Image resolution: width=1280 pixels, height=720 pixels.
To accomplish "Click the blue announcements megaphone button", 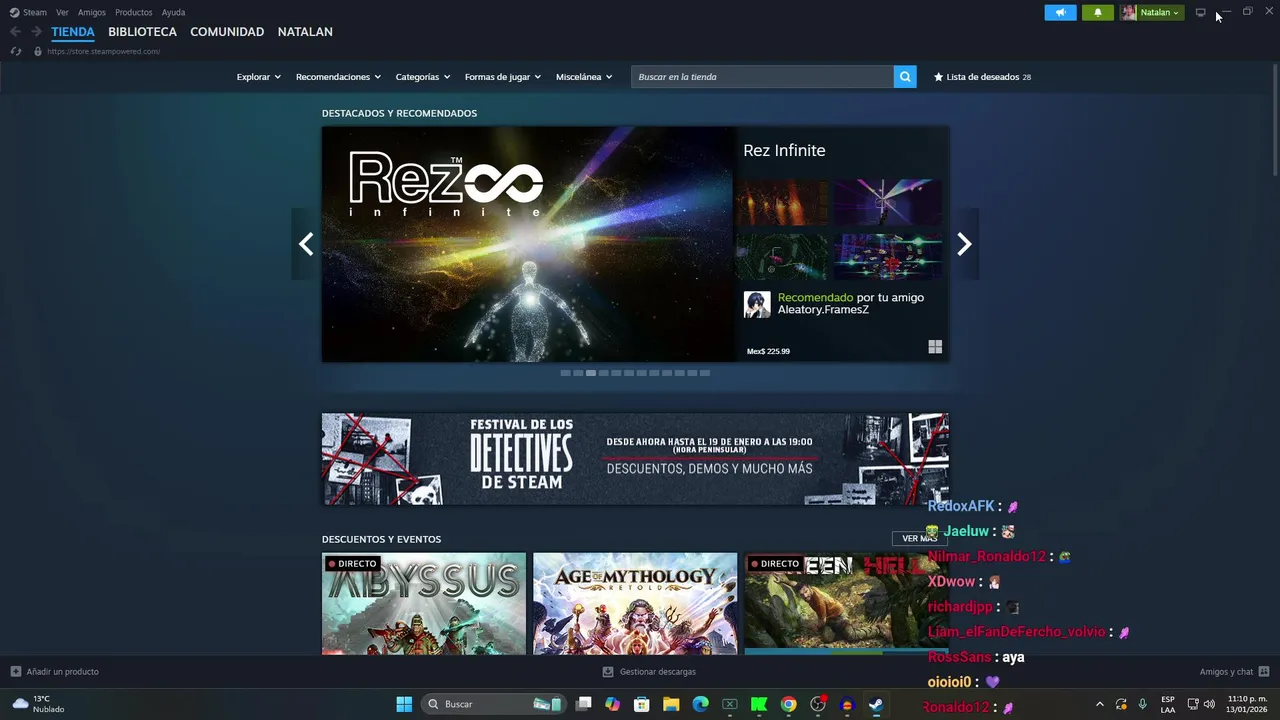I will 1060,12.
